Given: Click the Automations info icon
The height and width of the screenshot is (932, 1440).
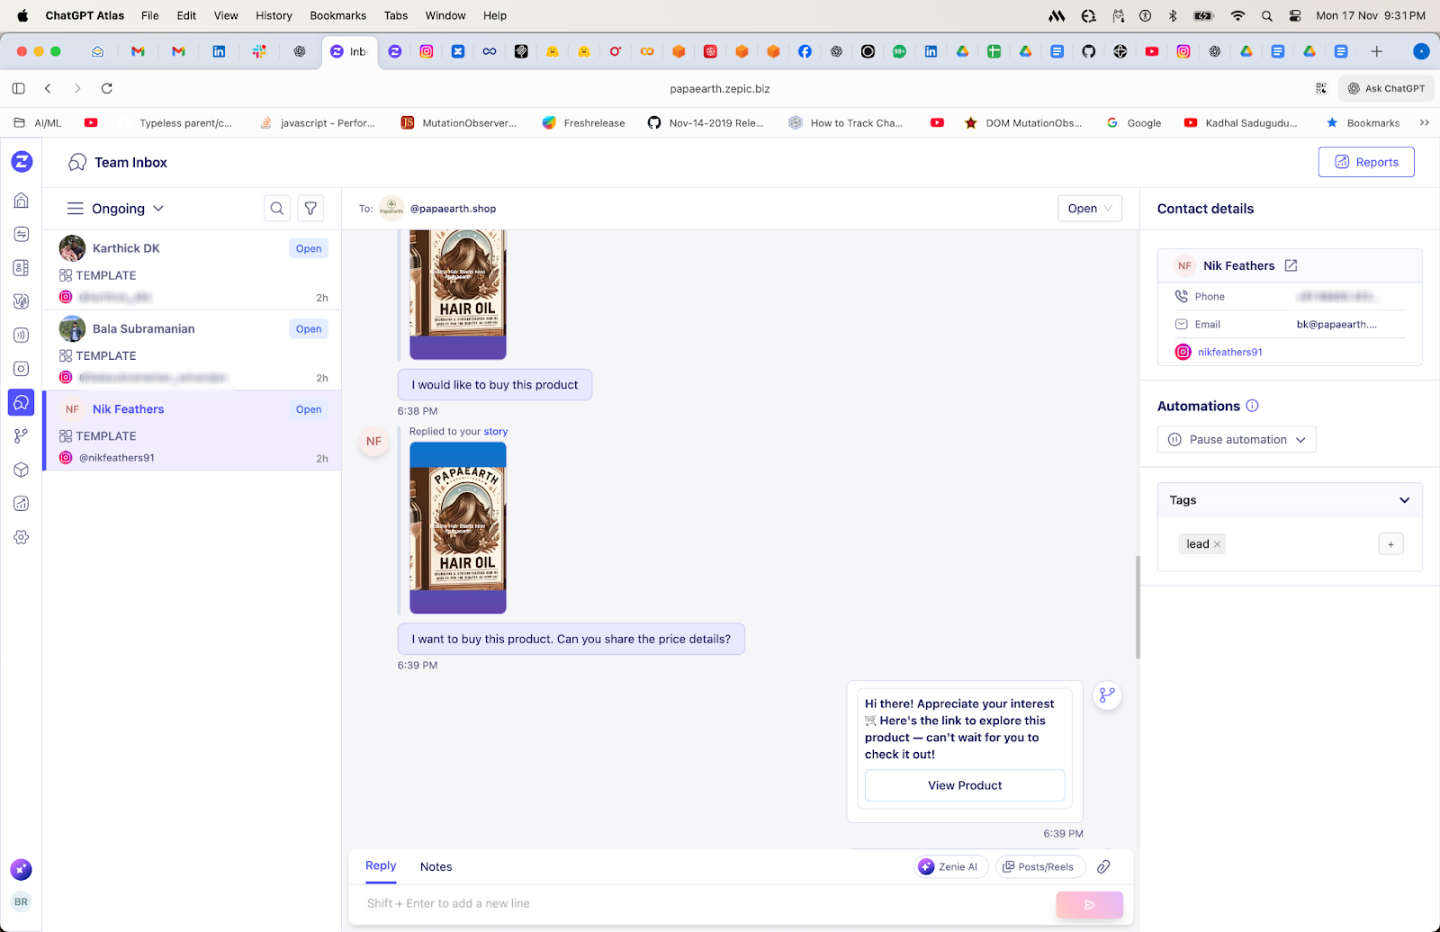Looking at the screenshot, I should [1252, 406].
